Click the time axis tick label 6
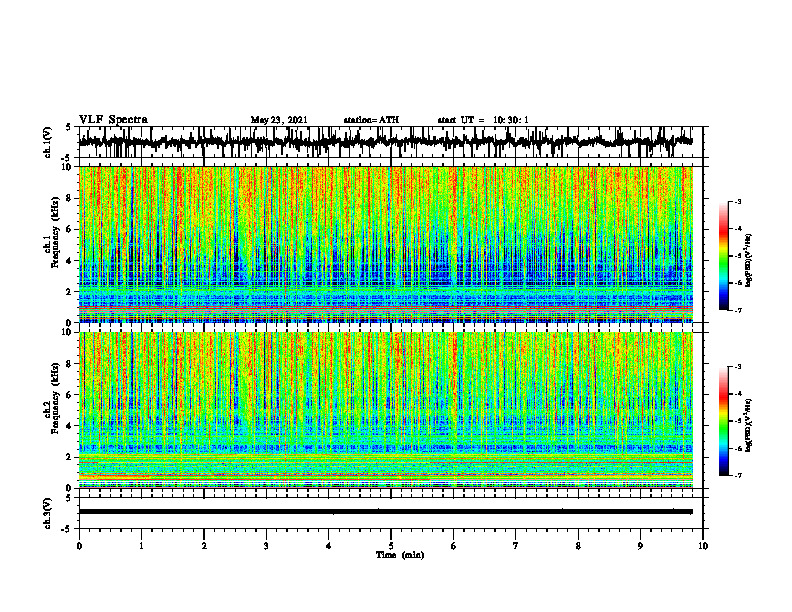792x612 pixels. [454, 546]
